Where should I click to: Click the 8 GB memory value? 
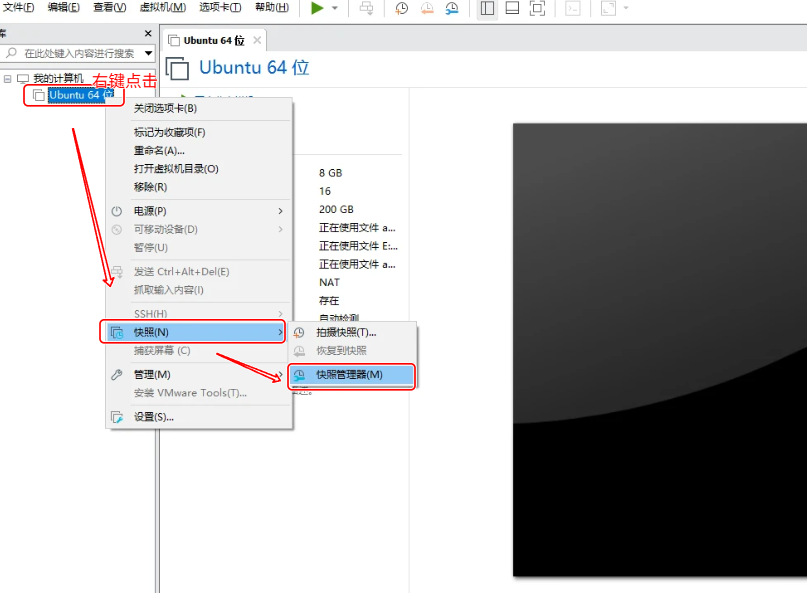click(x=330, y=173)
